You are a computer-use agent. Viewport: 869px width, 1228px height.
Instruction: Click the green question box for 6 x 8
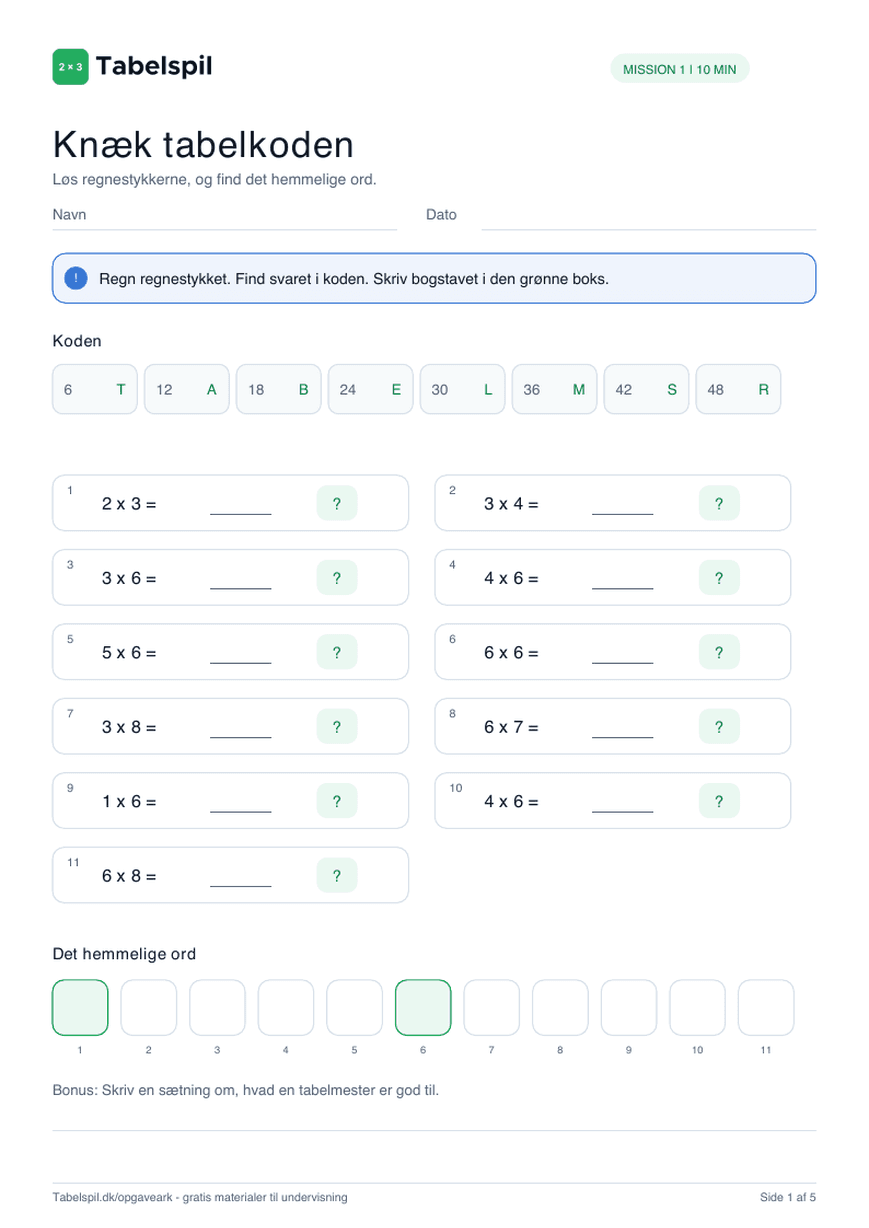tap(337, 876)
